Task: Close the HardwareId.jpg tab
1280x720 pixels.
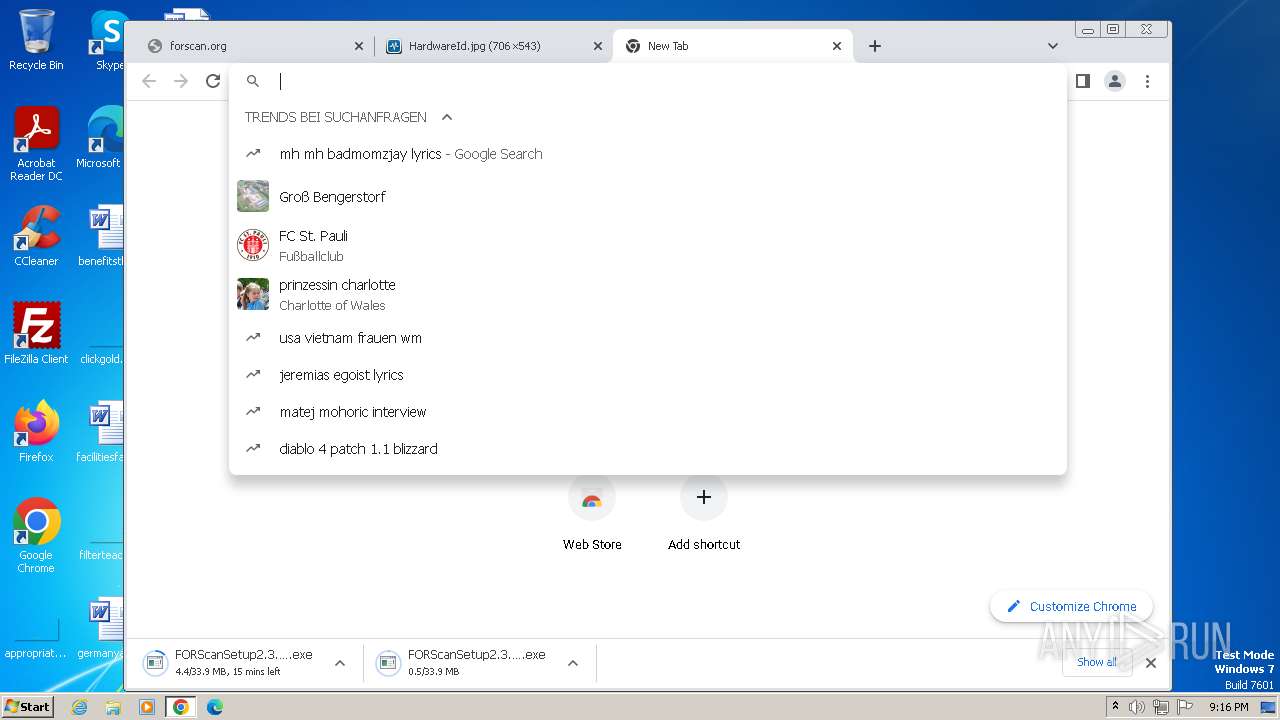Action: 598,46
